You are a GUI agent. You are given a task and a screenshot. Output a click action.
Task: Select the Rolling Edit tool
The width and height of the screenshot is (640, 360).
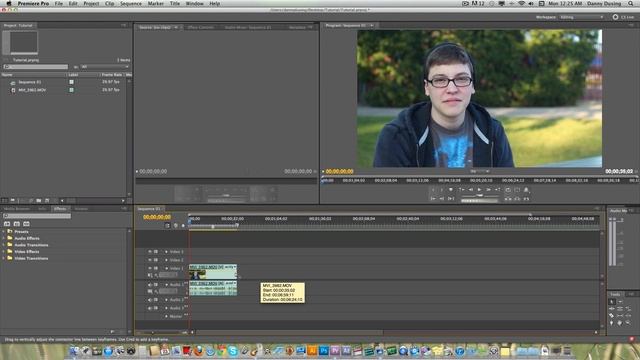[x=620, y=309]
